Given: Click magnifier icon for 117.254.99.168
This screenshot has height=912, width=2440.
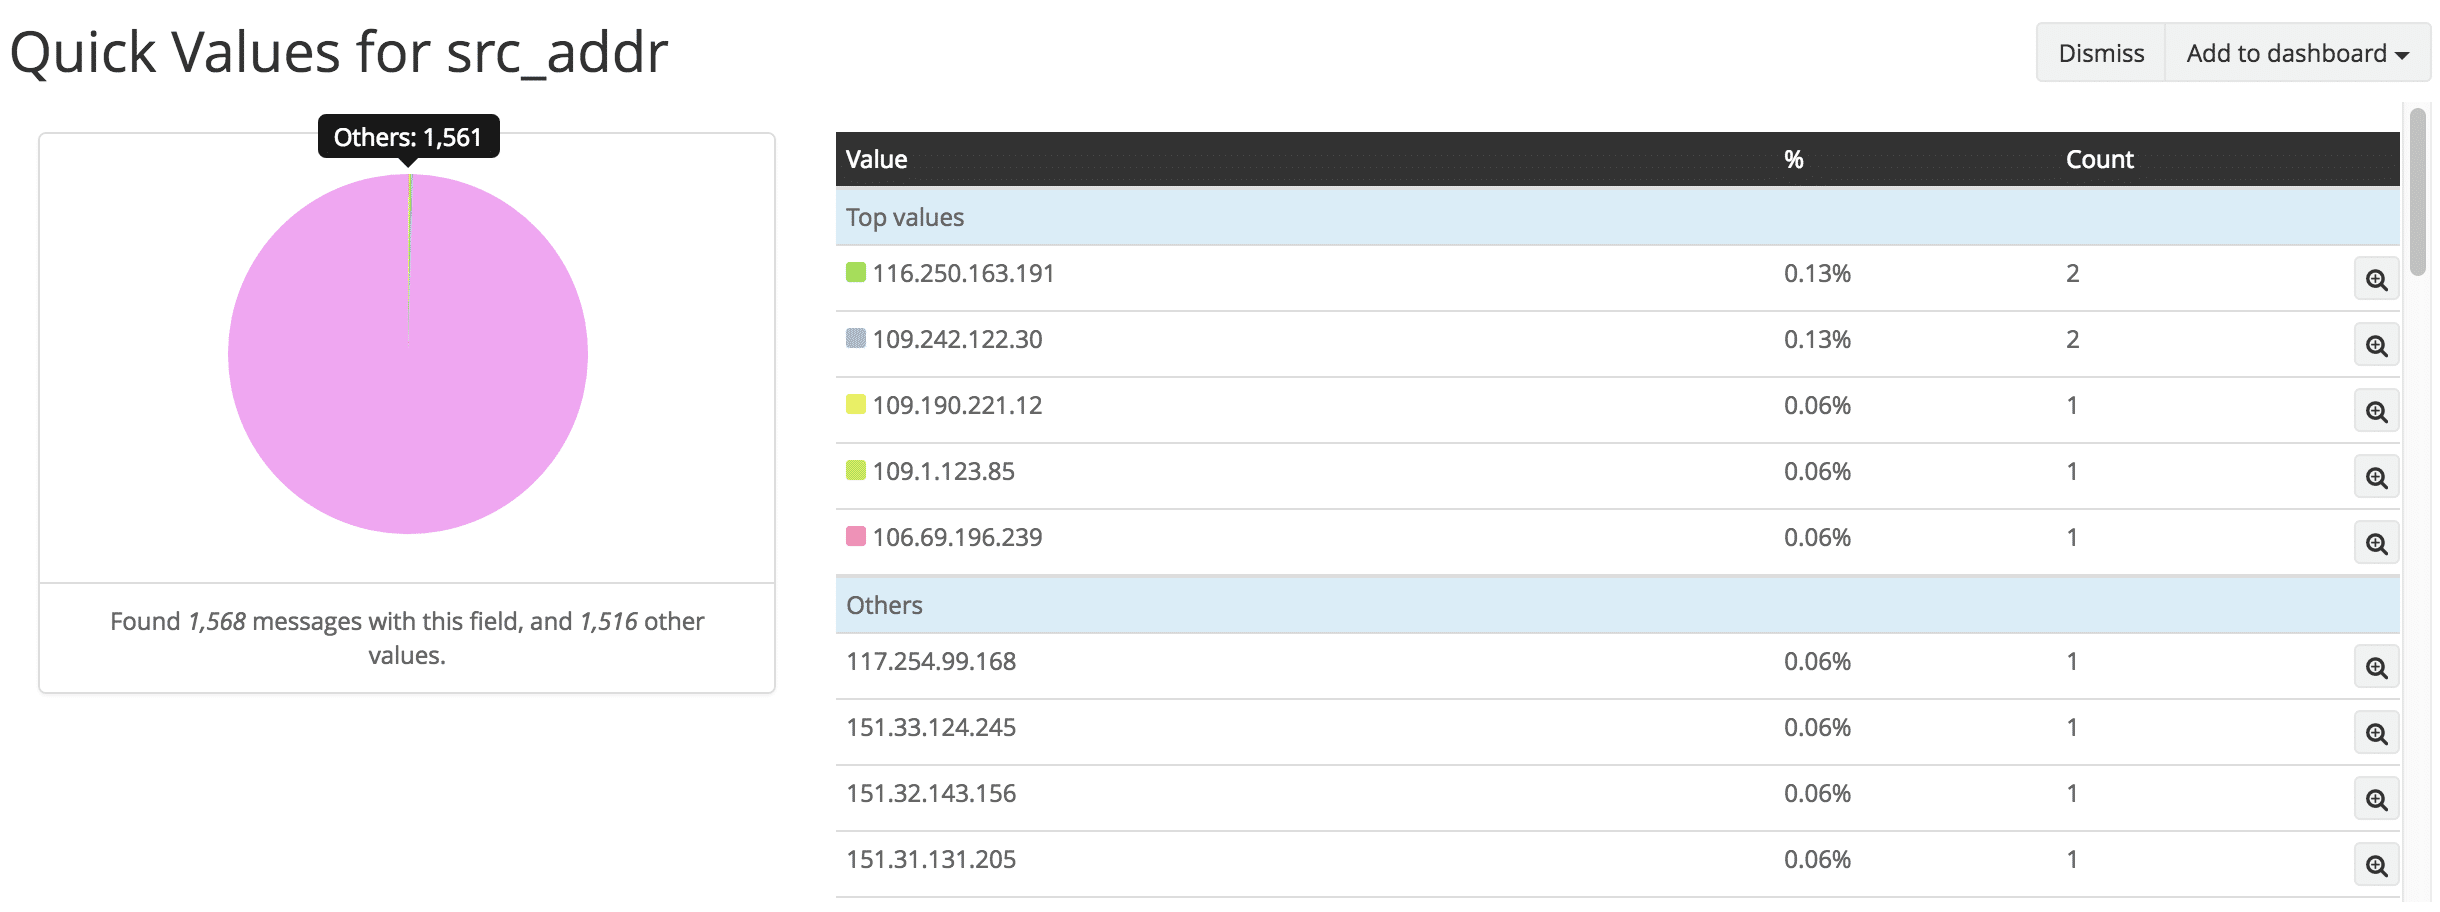Looking at the screenshot, I should (x=2376, y=668).
